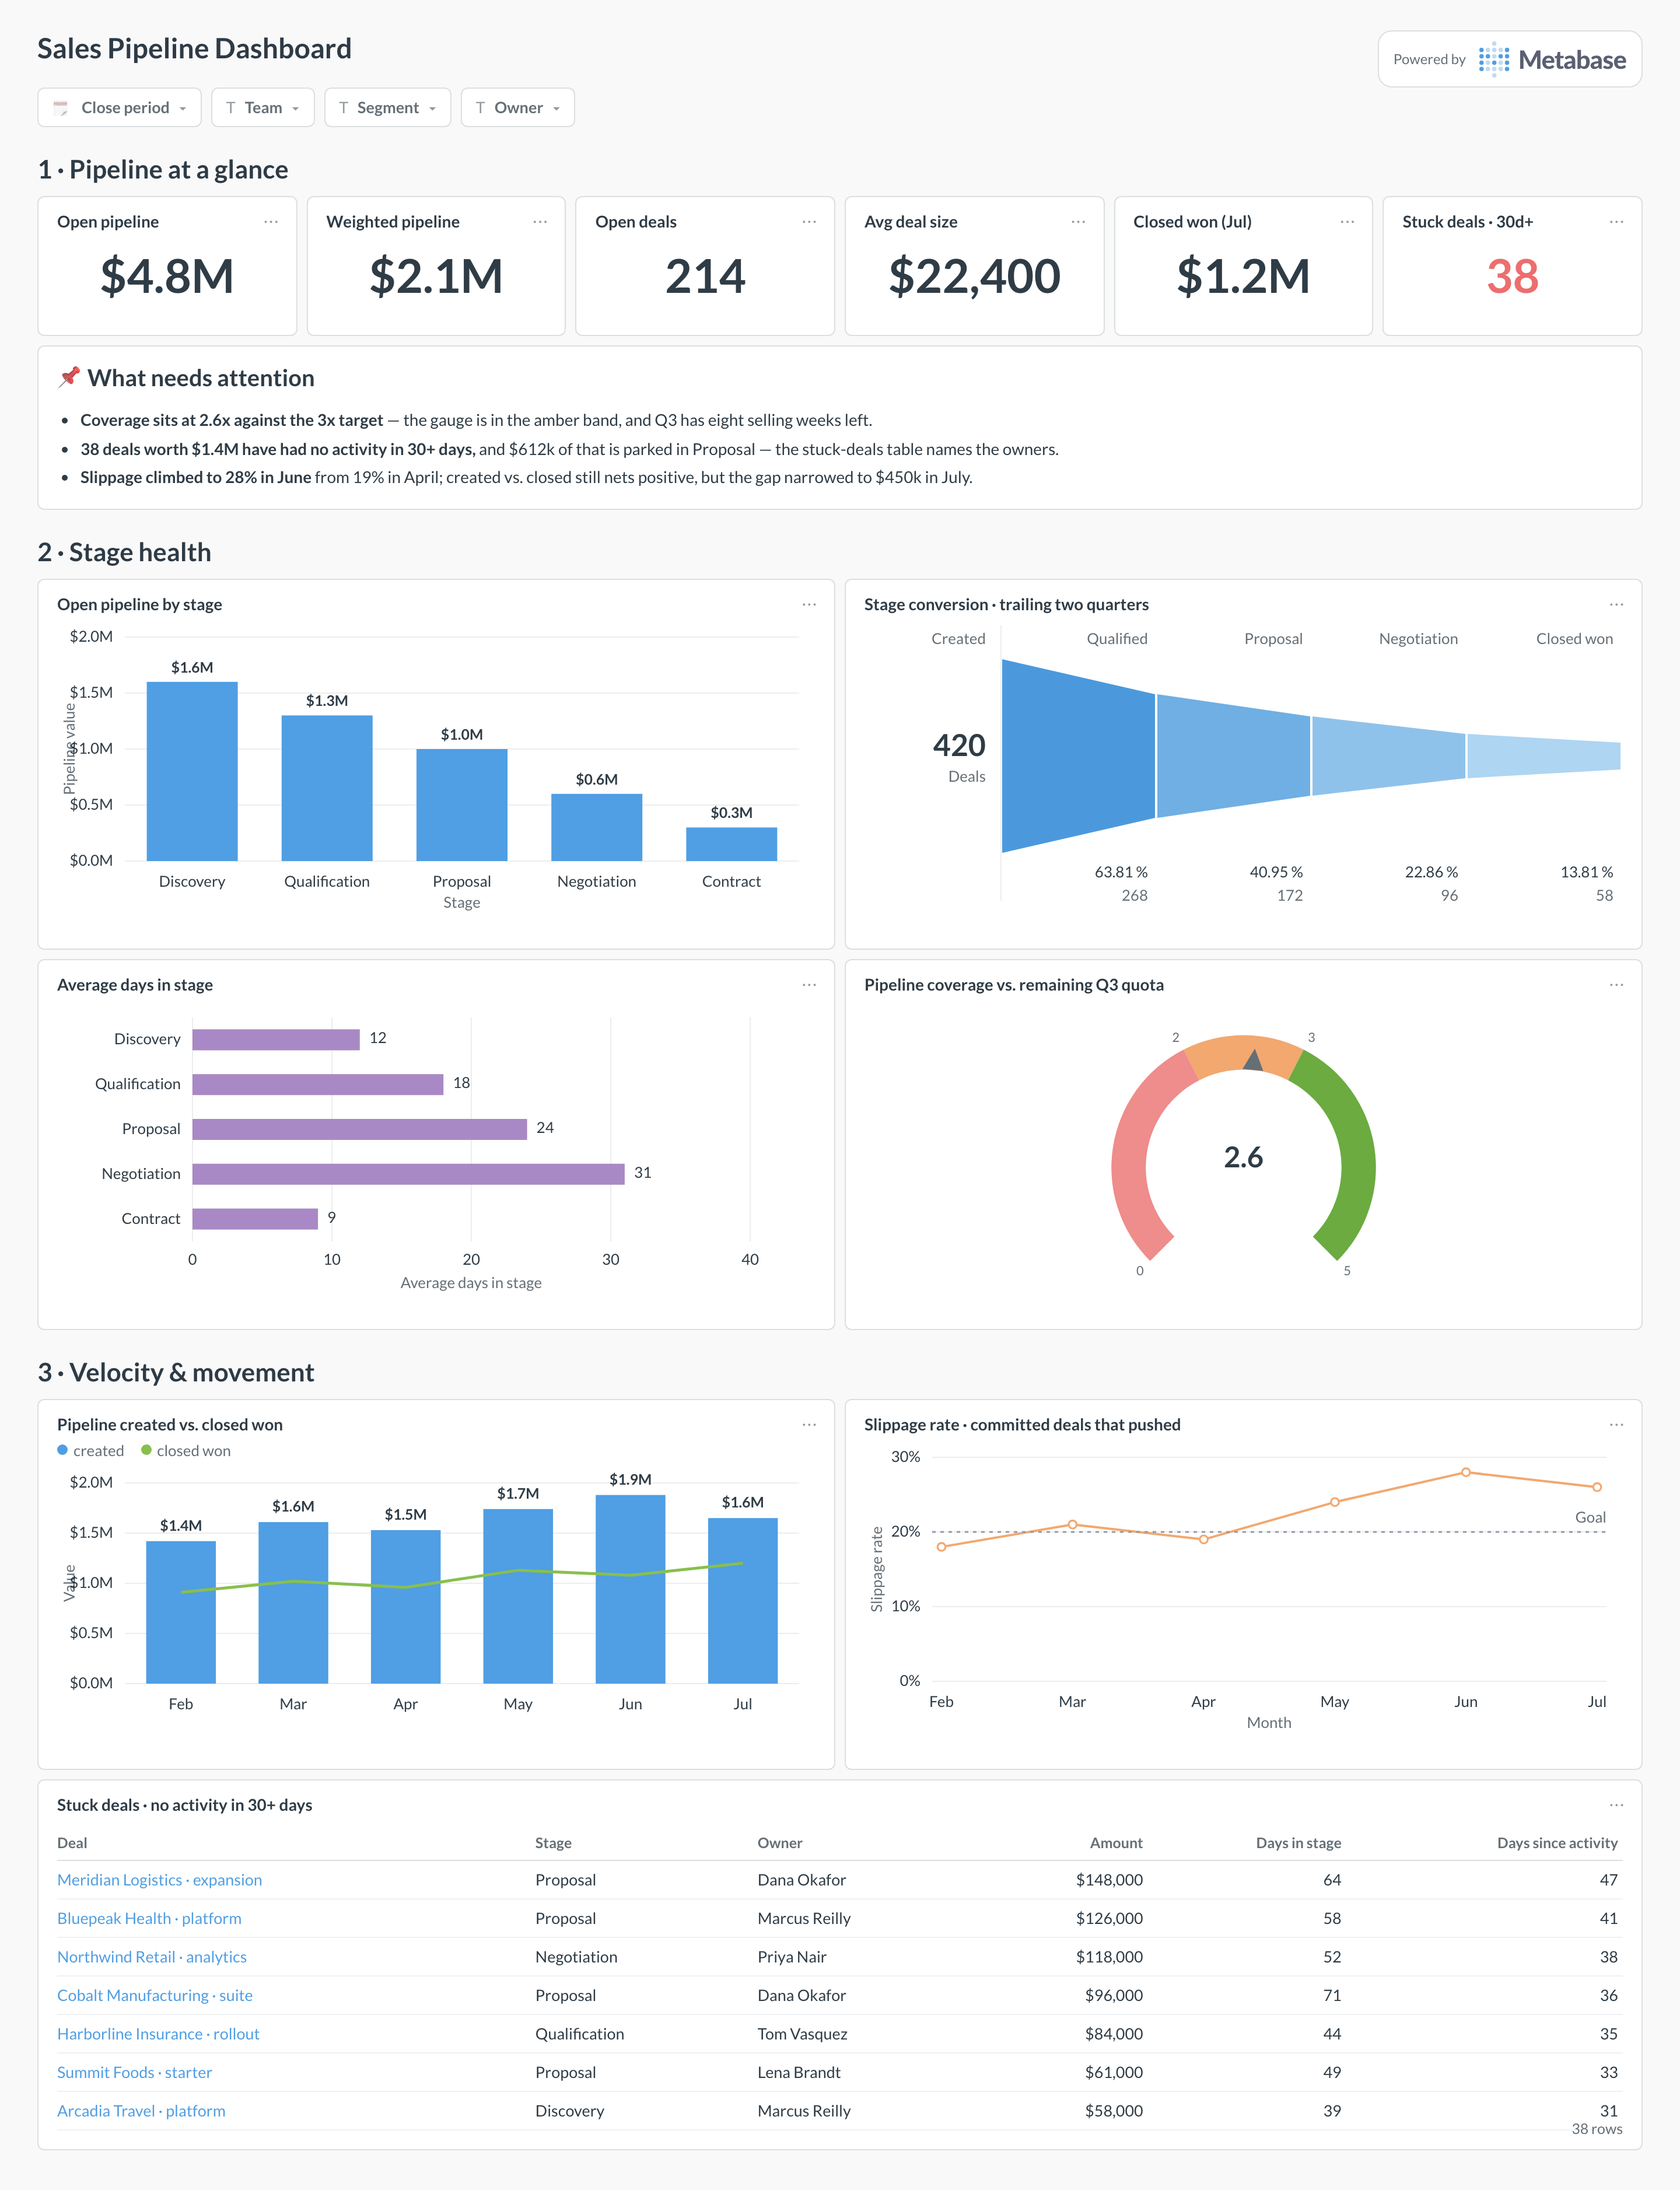Sort table by the Deal column header
Screen dimensions: 1680x2190
[72, 1843]
